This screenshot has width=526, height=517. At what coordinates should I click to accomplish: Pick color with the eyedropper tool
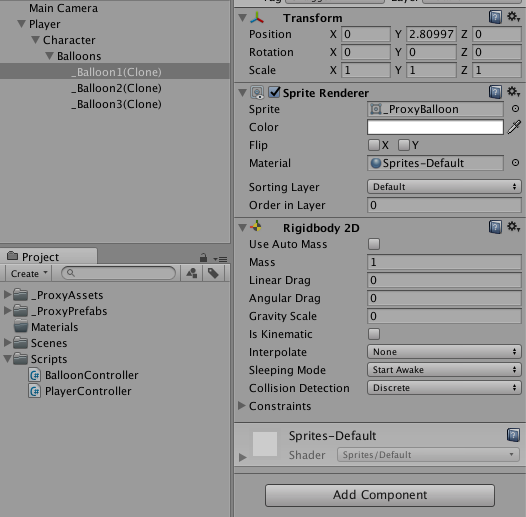click(514, 127)
